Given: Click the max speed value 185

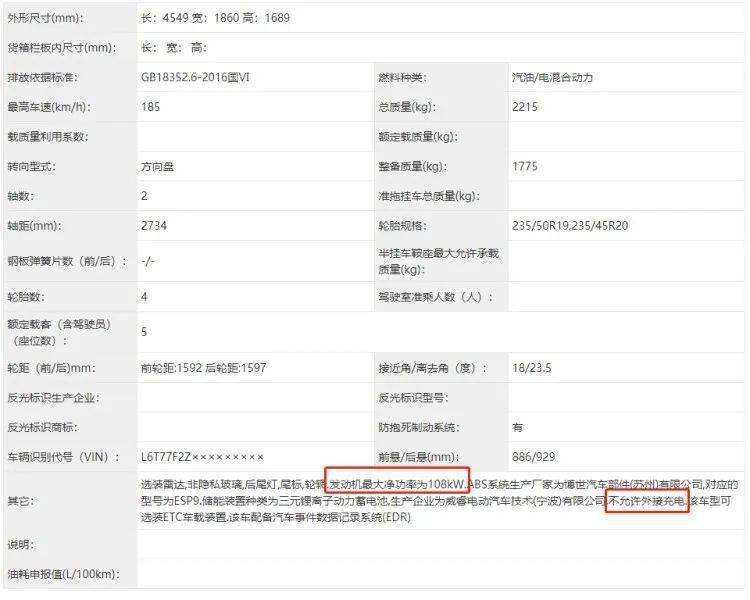Looking at the screenshot, I should (151, 107).
